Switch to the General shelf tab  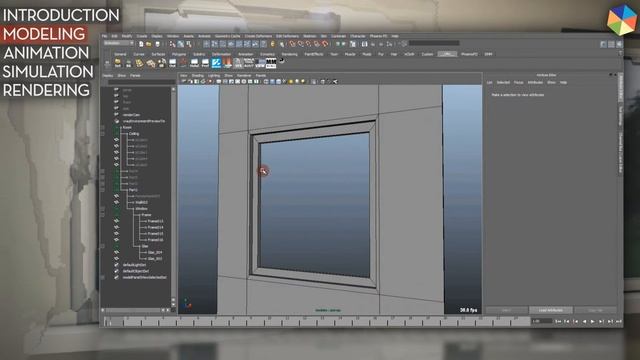coord(120,54)
